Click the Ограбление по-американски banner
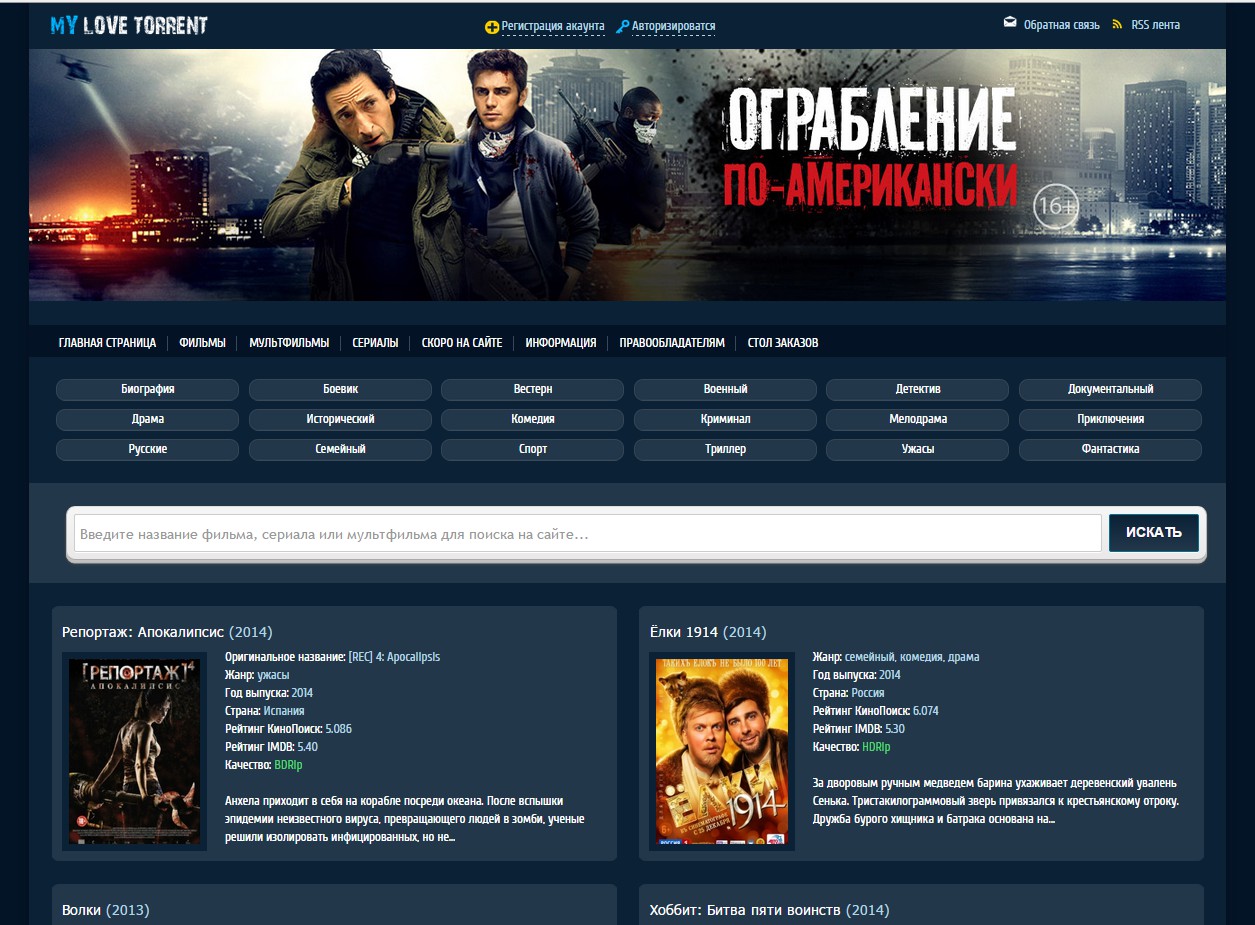 (627, 175)
